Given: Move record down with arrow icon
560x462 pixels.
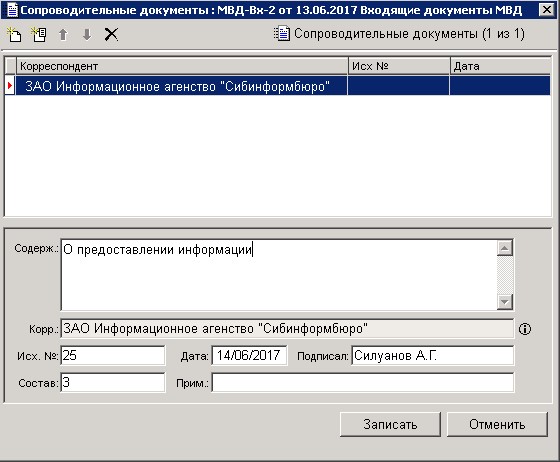Looking at the screenshot, I should click(87, 35).
